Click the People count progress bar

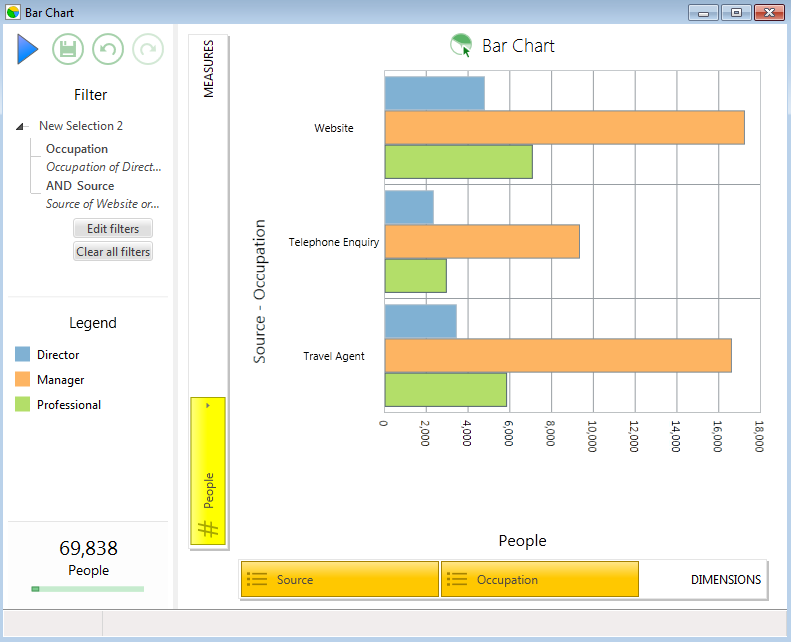[88, 589]
